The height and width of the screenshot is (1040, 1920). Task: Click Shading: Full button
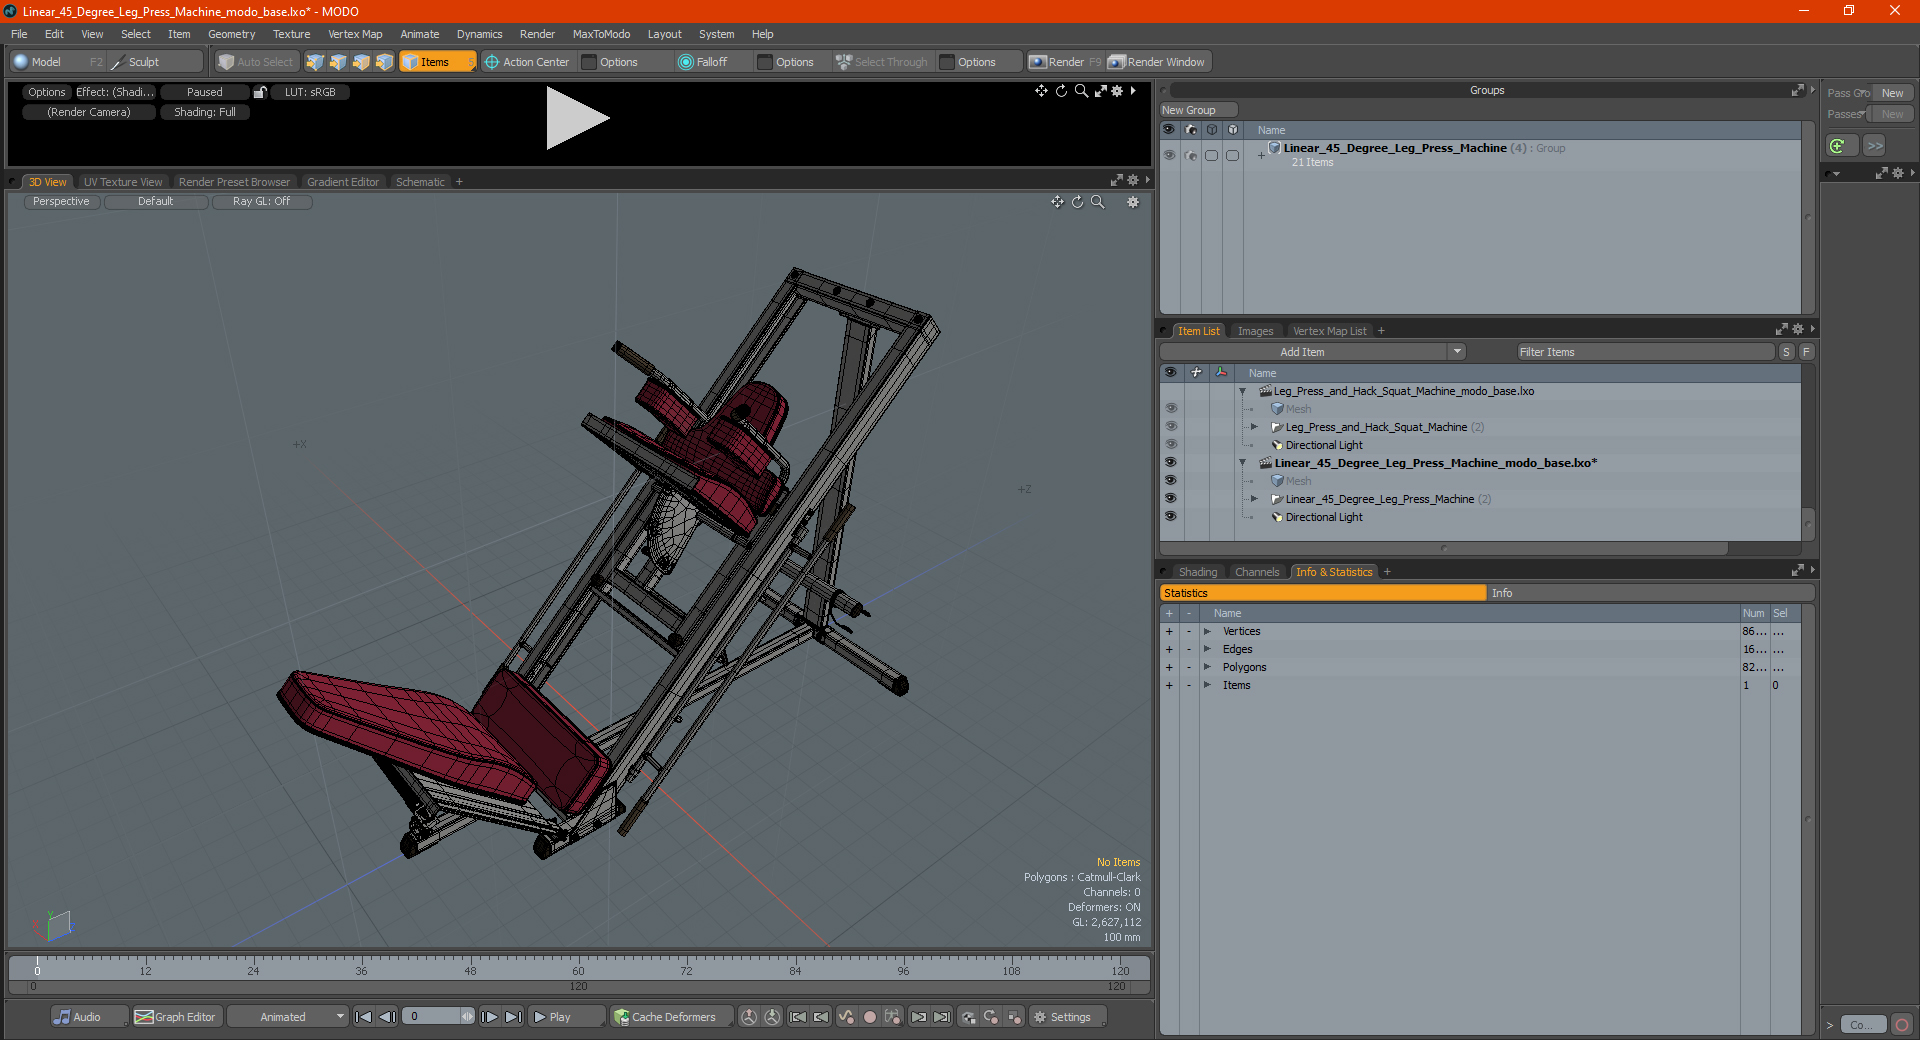coord(205,112)
